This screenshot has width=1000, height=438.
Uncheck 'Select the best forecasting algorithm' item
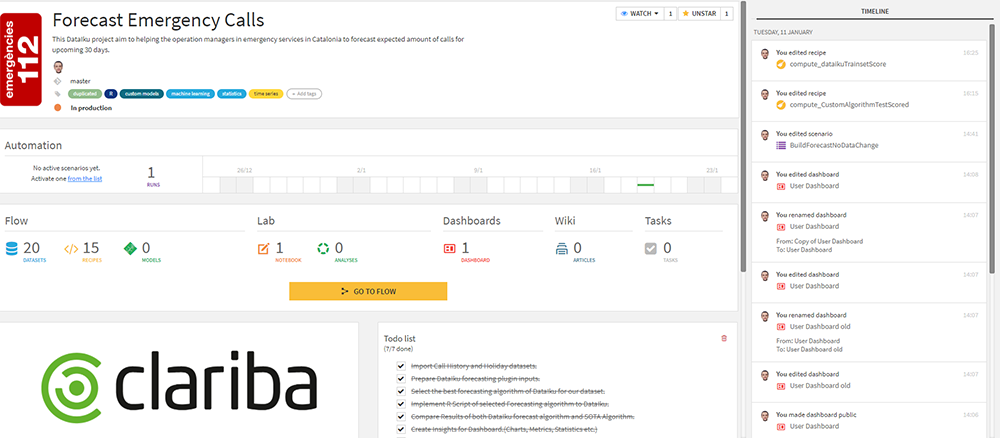click(401, 391)
